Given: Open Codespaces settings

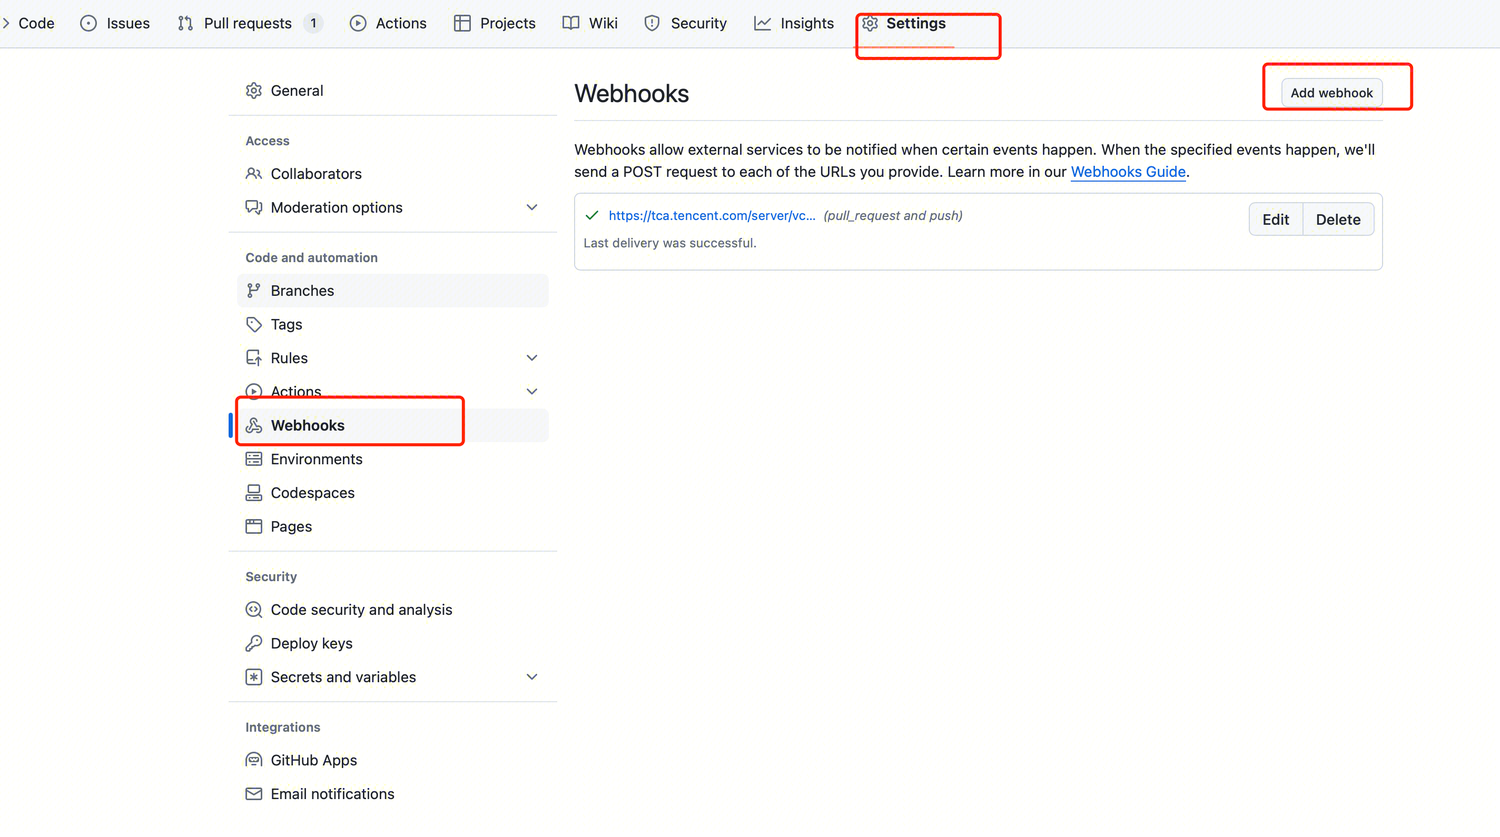Looking at the screenshot, I should click(x=393, y=493).
